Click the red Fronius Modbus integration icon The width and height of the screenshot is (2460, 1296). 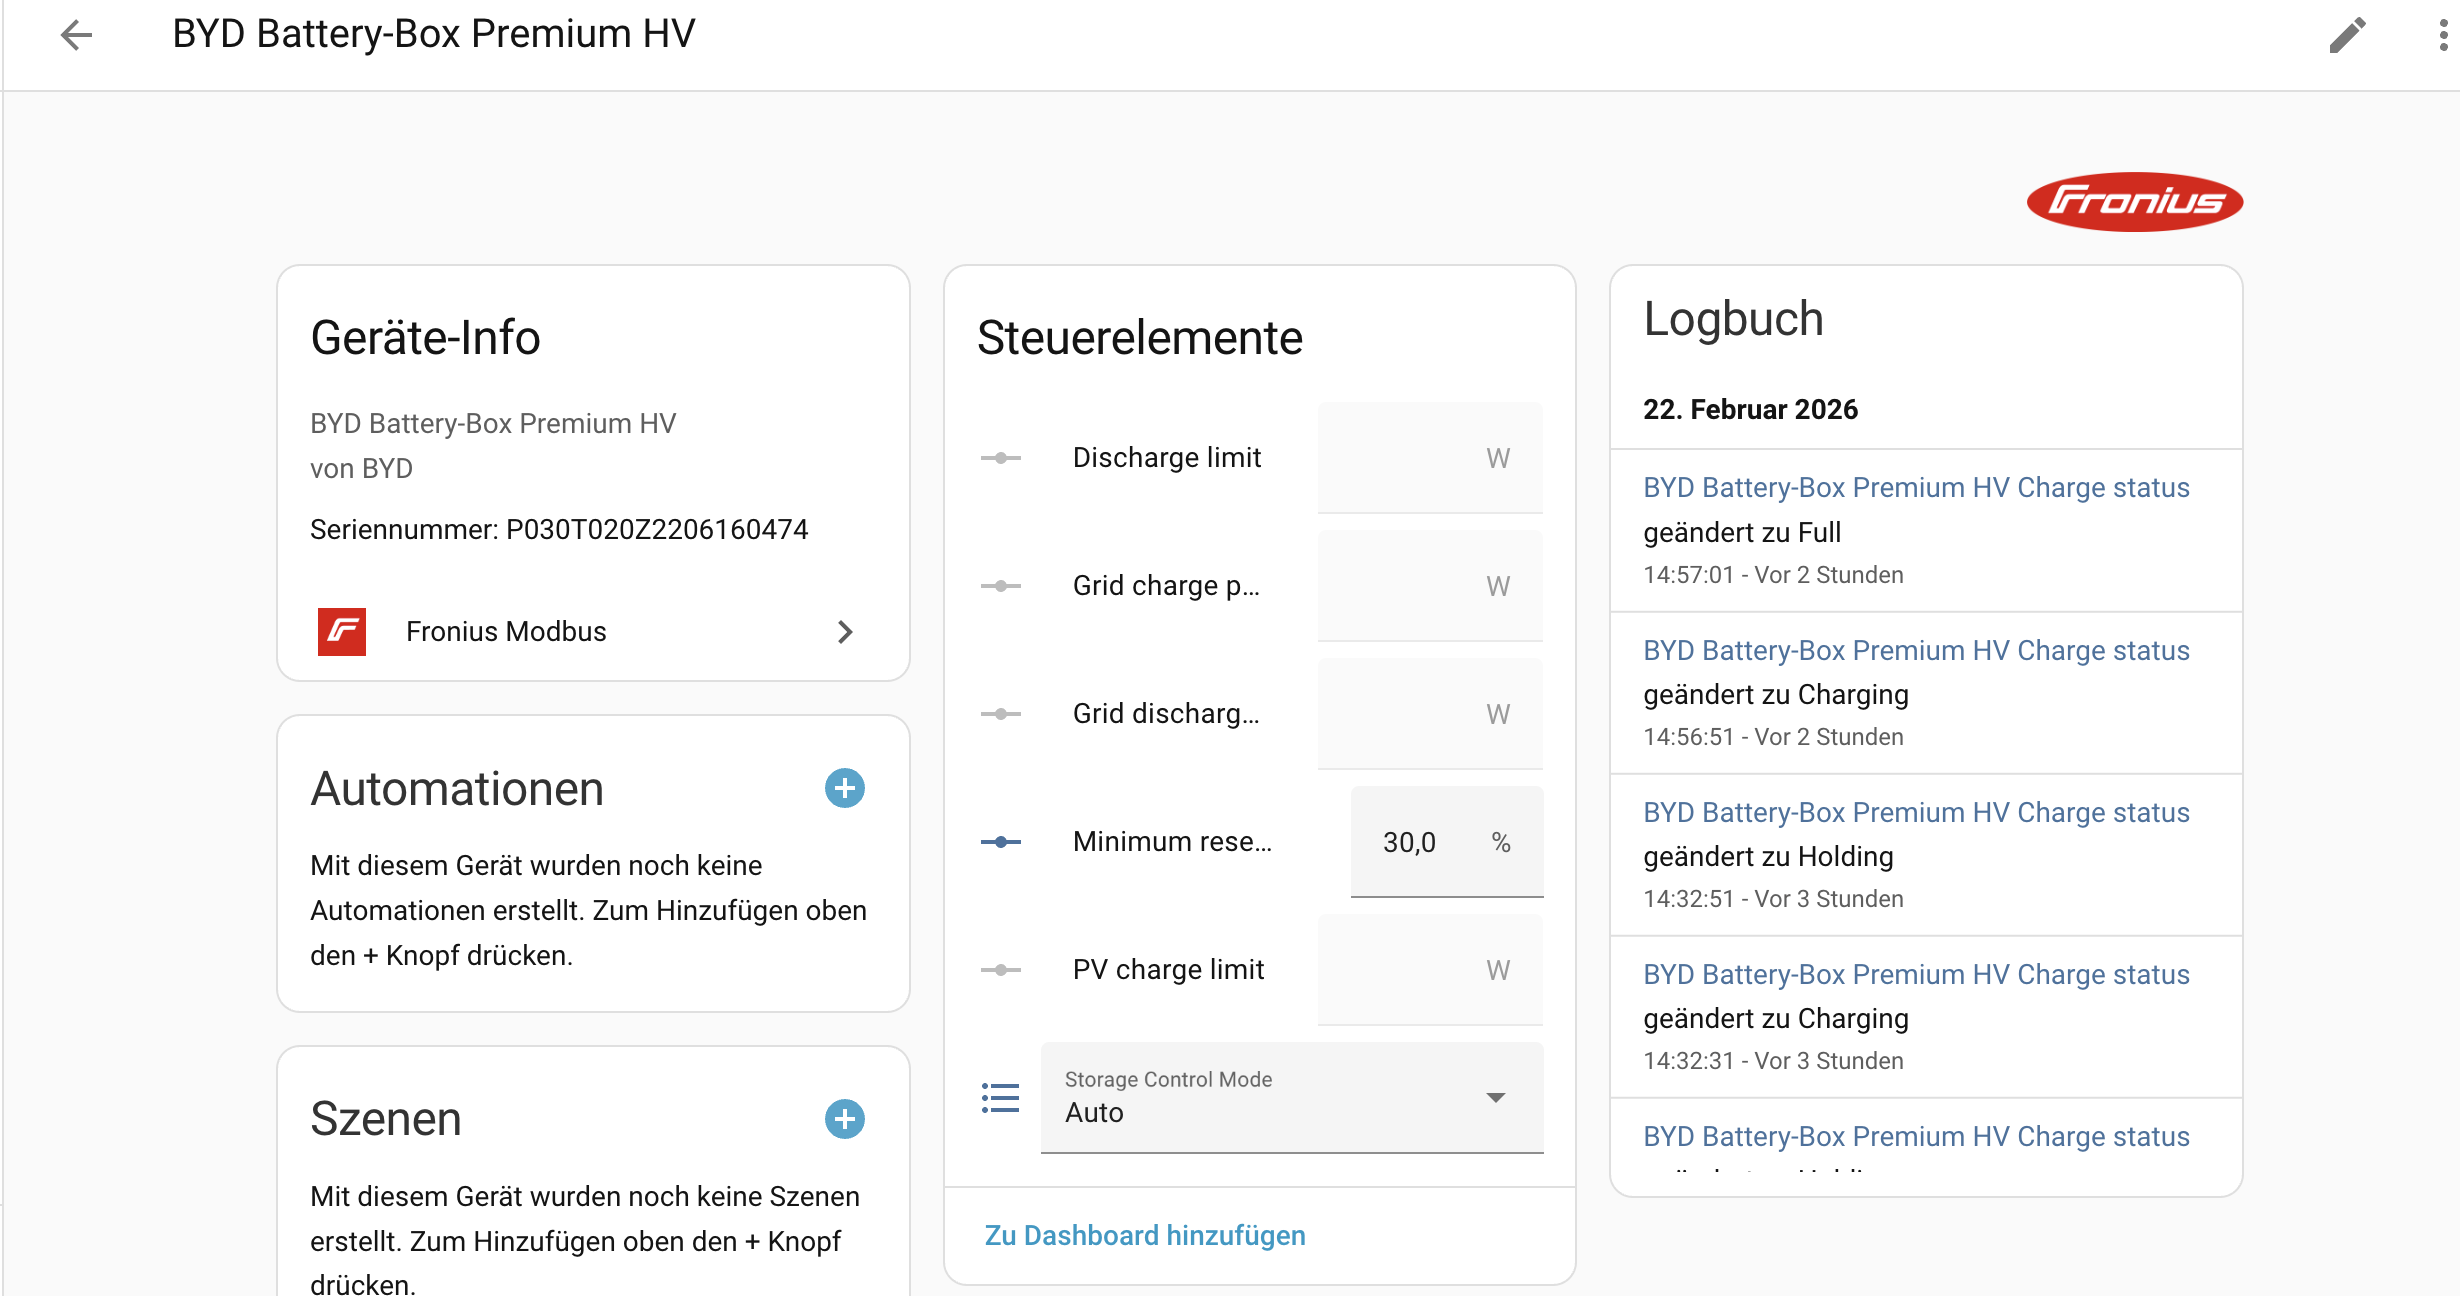click(342, 632)
